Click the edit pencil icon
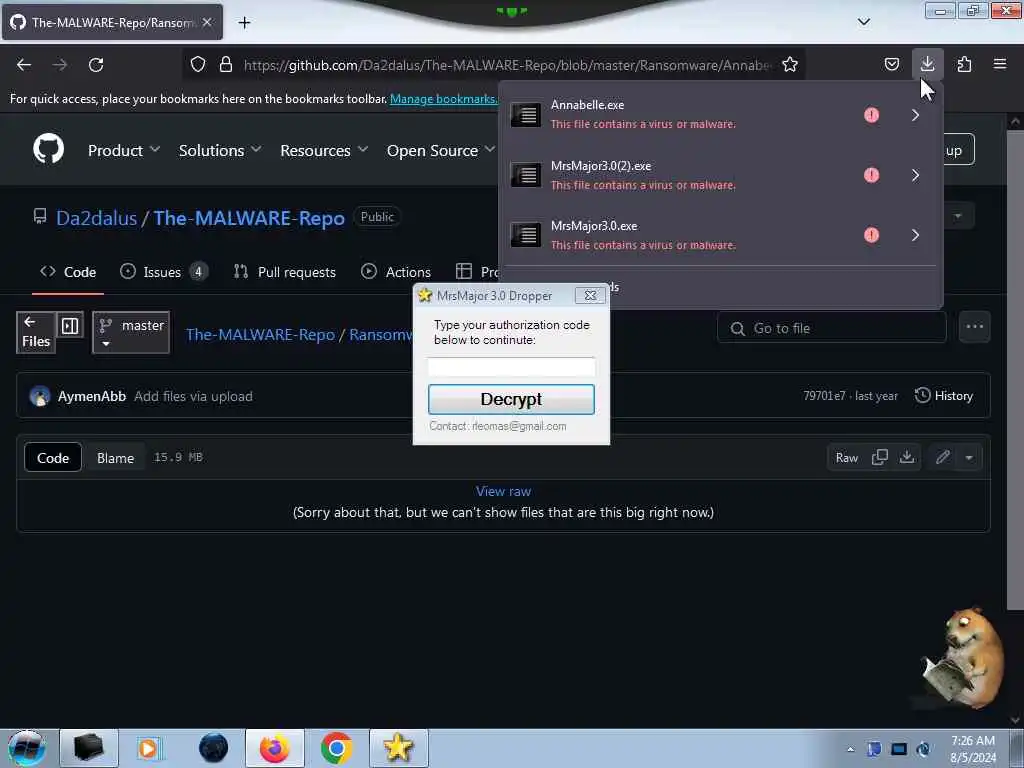 942,457
